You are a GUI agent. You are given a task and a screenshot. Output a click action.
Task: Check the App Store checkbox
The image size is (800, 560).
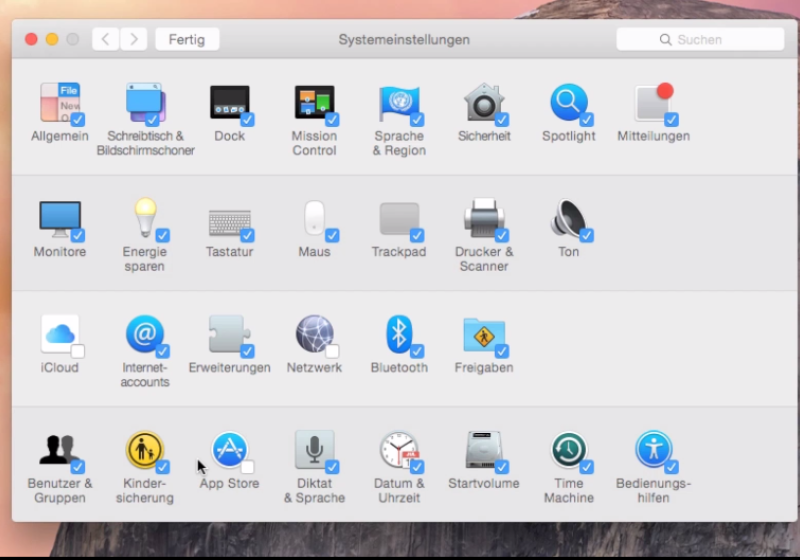tap(247, 467)
